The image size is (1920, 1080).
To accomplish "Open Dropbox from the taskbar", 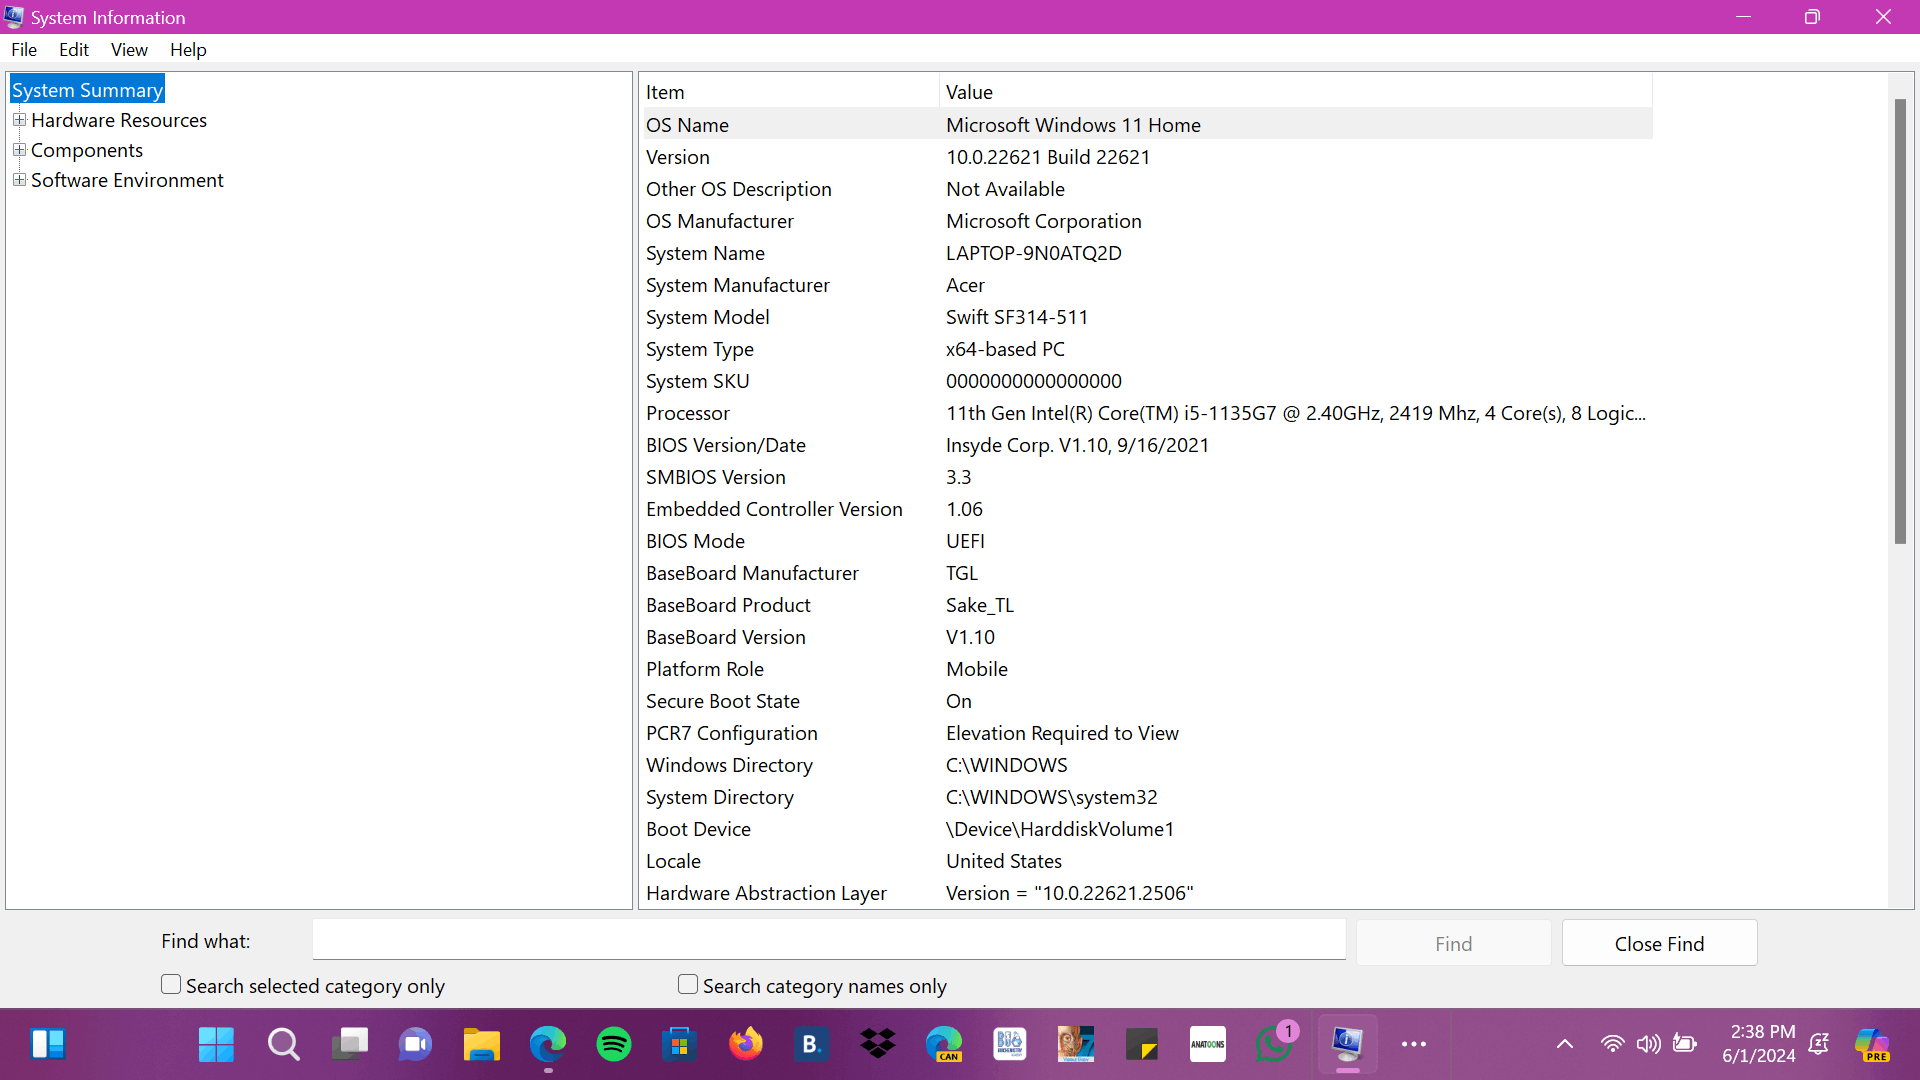I will [877, 1044].
